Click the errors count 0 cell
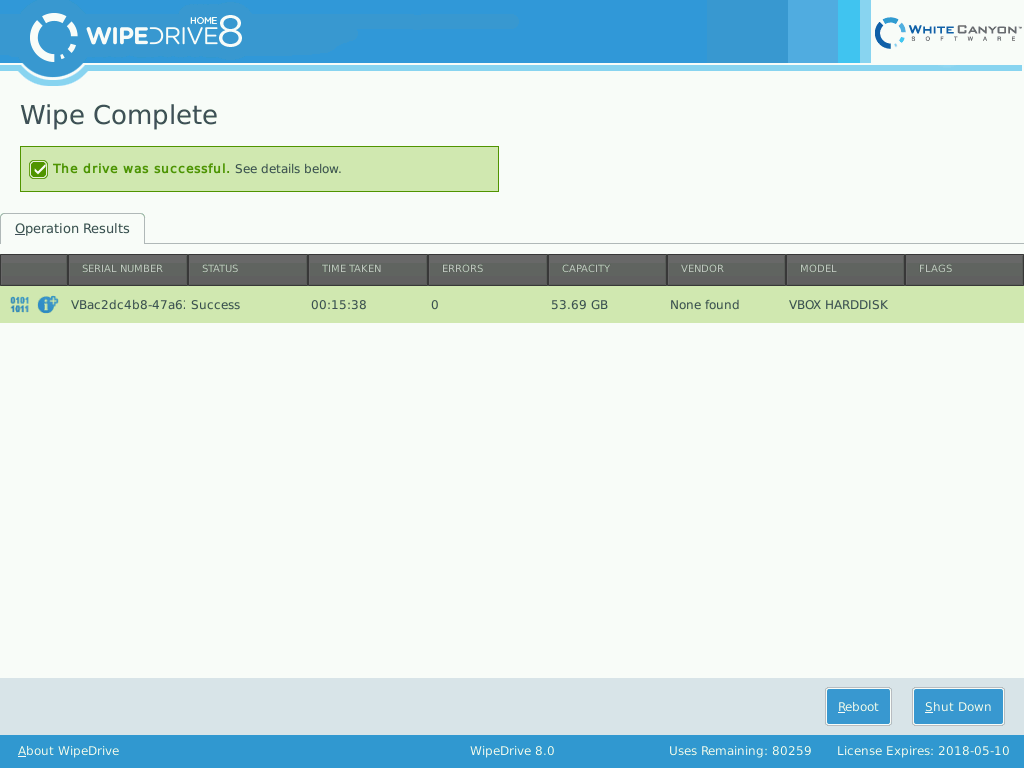Image resolution: width=1024 pixels, height=768 pixels. [x=488, y=305]
